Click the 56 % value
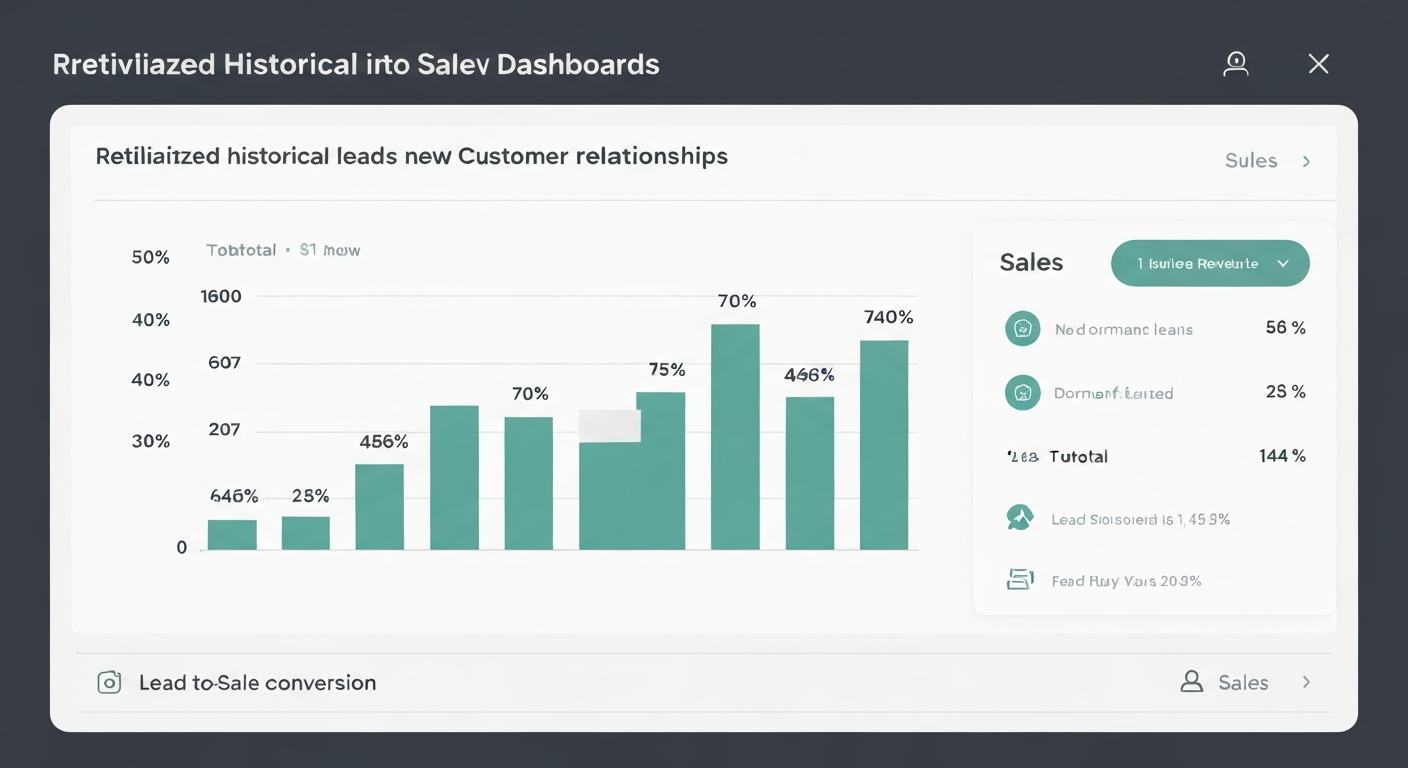1408x768 pixels. pyautogui.click(x=1285, y=328)
